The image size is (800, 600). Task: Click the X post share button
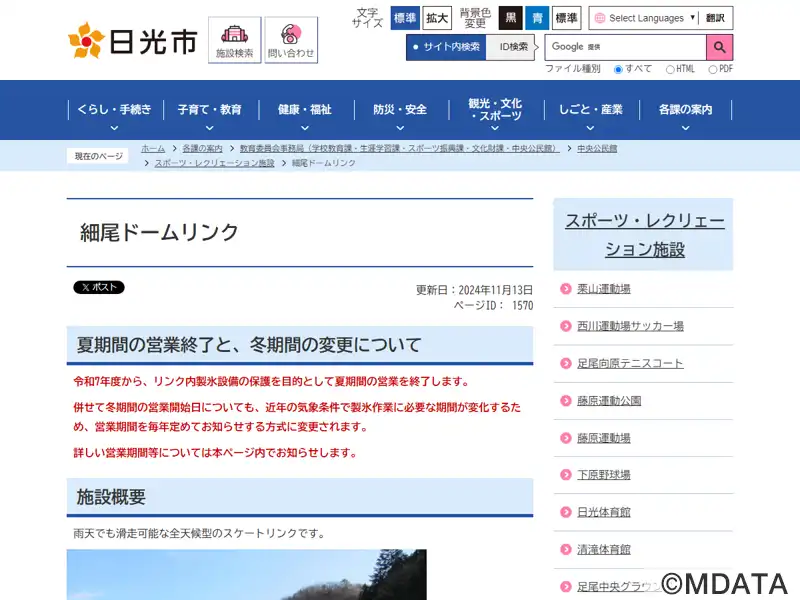(x=99, y=287)
